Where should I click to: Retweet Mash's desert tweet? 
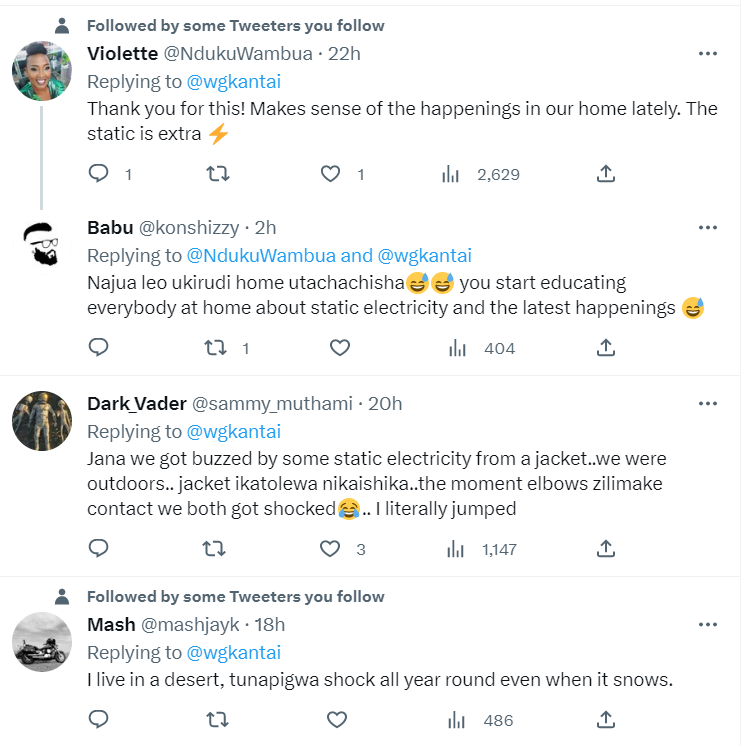(x=216, y=720)
